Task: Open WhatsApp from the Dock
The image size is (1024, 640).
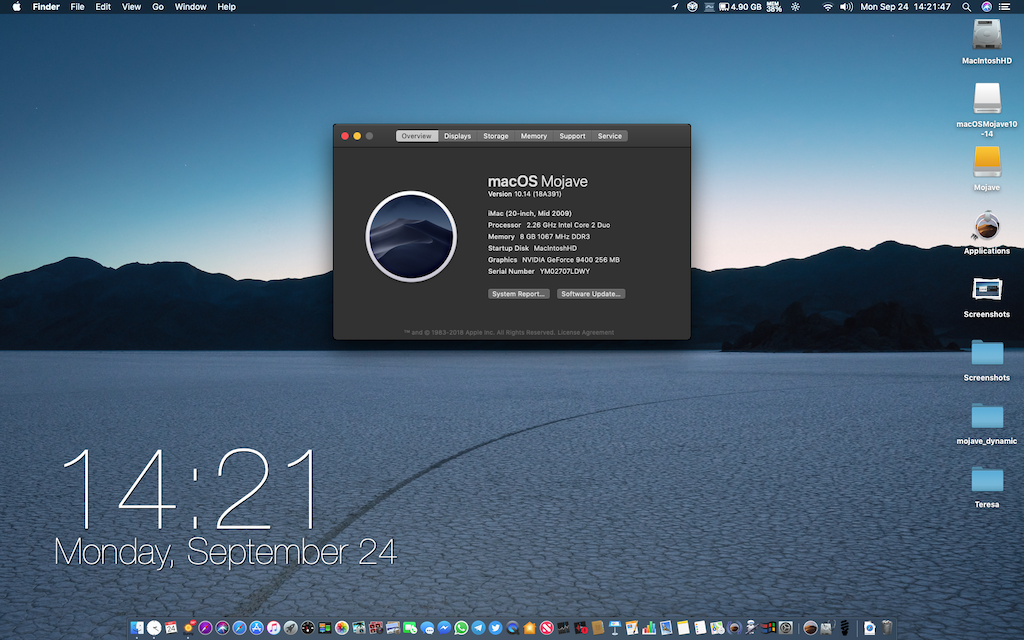Action: (x=461, y=628)
